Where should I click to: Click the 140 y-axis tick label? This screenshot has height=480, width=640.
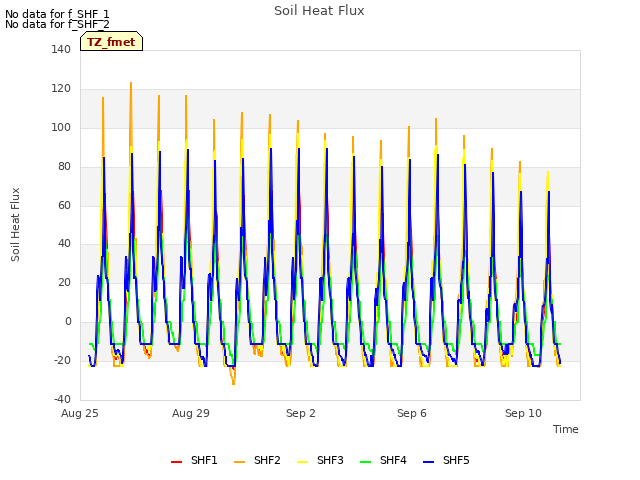(x=61, y=49)
